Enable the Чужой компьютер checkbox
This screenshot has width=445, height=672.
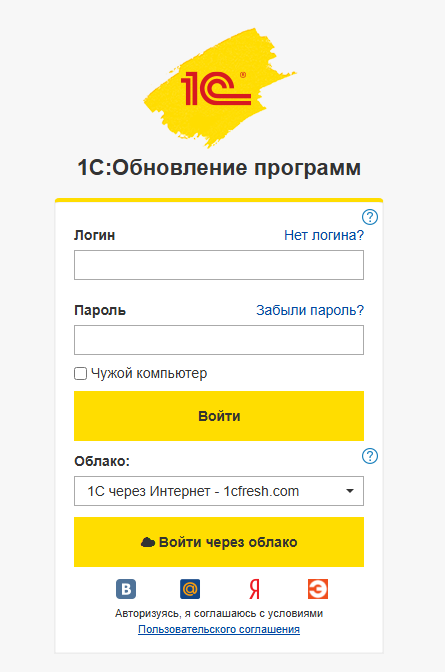[81, 373]
